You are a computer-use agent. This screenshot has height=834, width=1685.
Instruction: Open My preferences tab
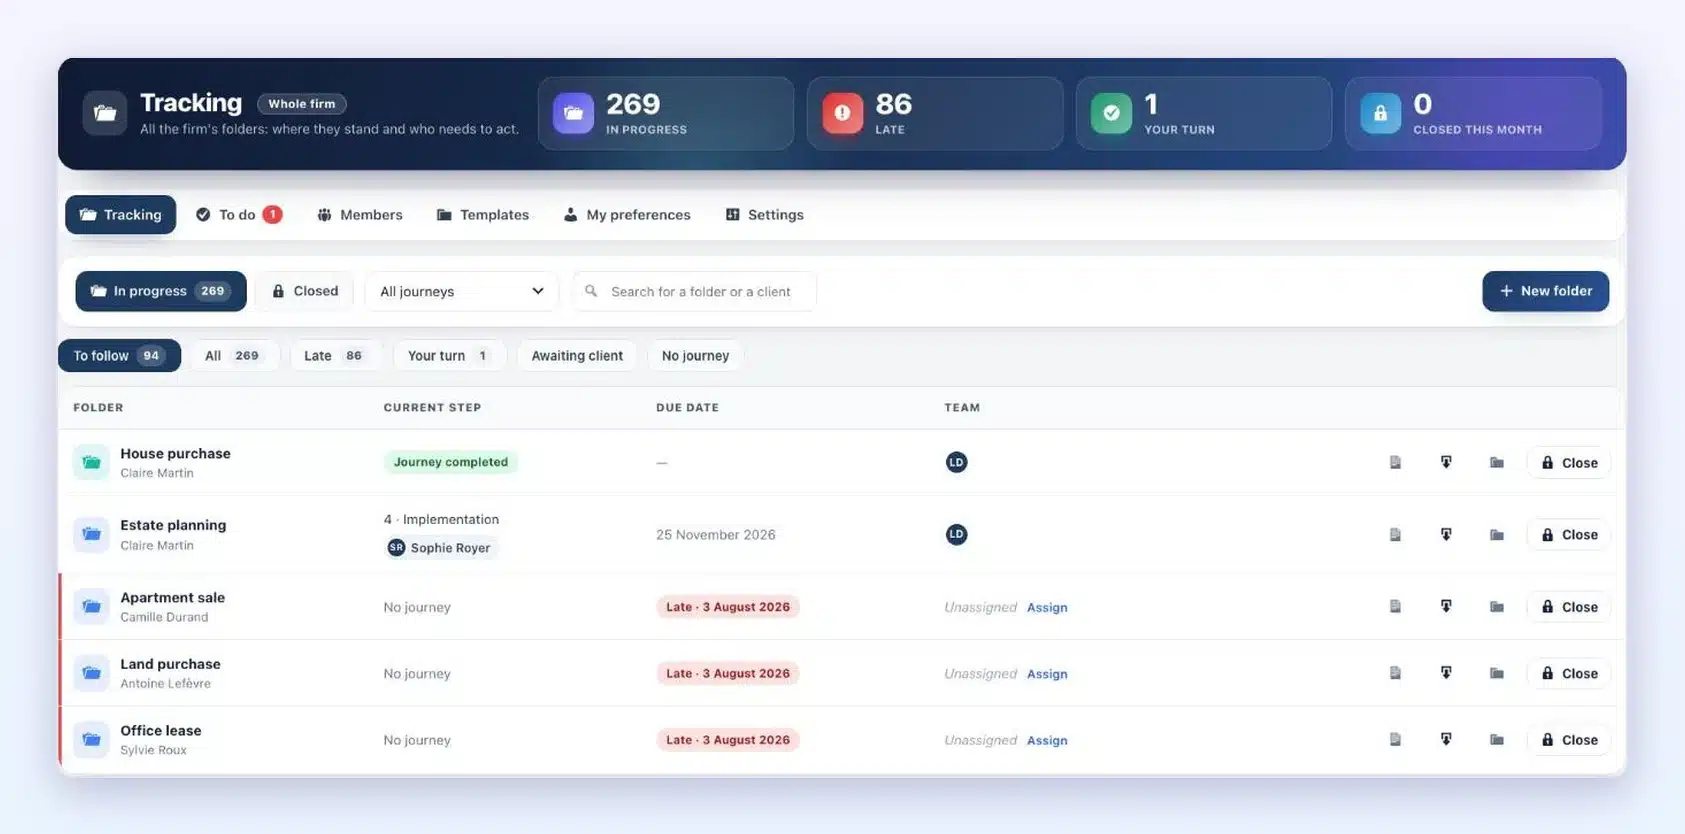(x=627, y=214)
